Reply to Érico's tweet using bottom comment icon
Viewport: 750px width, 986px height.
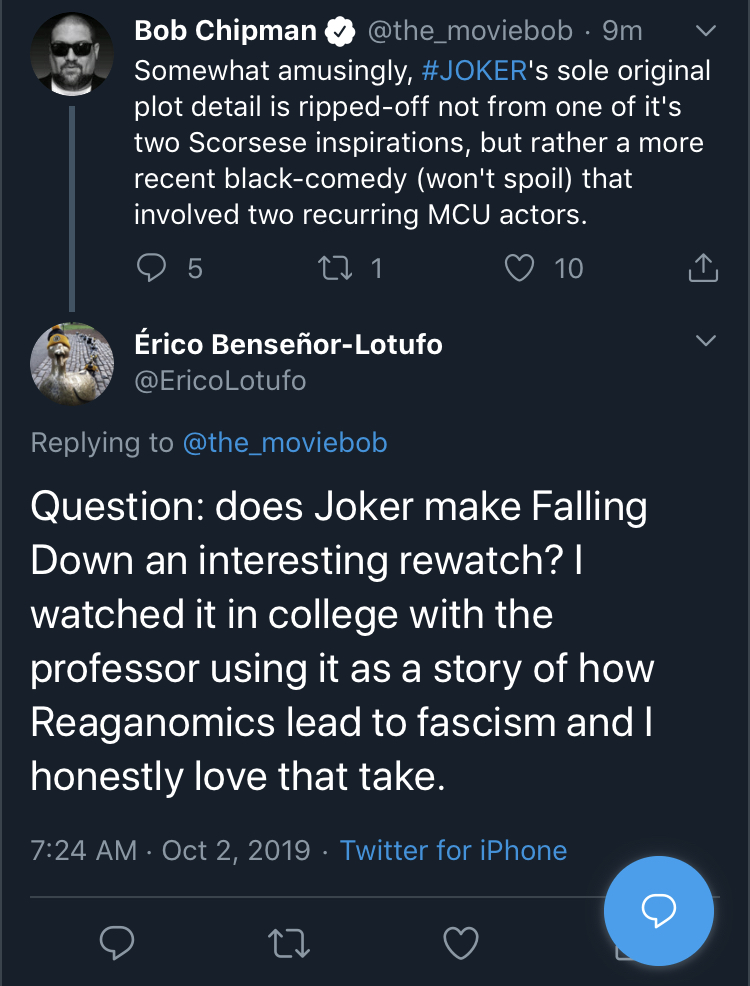click(117, 943)
